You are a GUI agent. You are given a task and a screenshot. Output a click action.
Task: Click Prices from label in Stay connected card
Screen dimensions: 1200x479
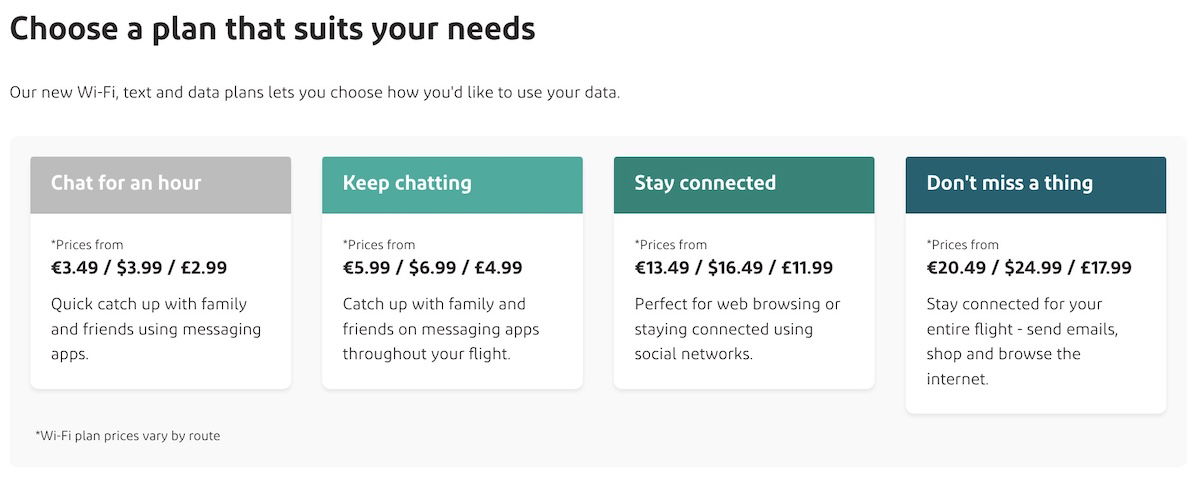tap(671, 244)
